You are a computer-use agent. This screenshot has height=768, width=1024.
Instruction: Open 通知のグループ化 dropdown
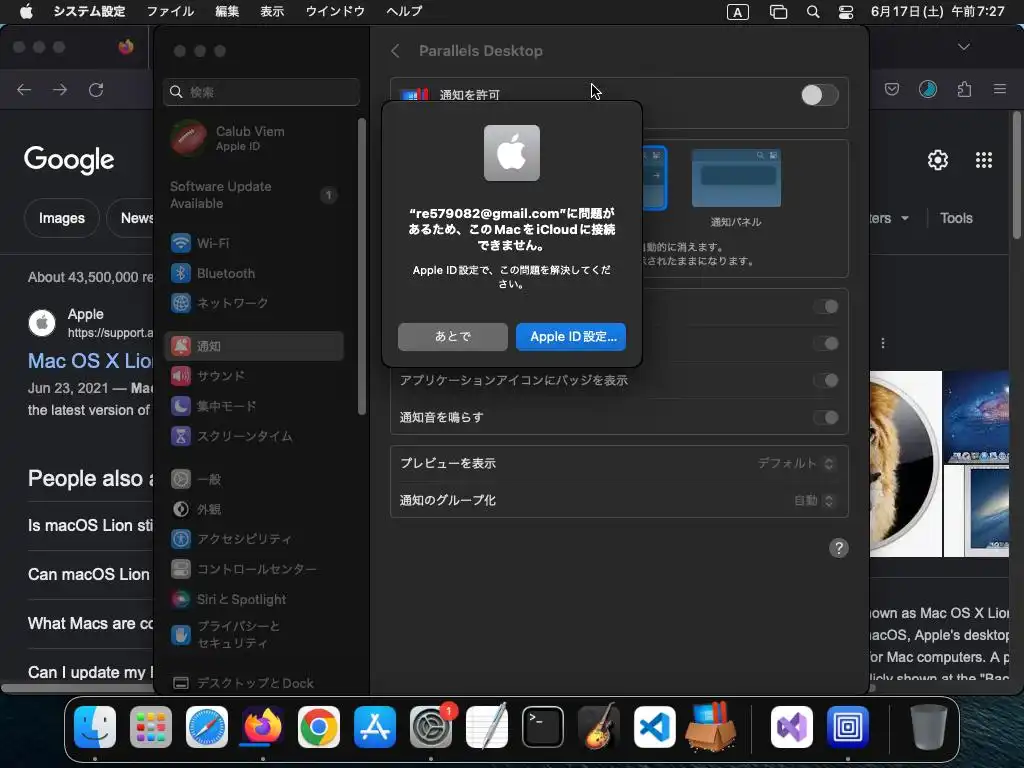[x=814, y=500]
